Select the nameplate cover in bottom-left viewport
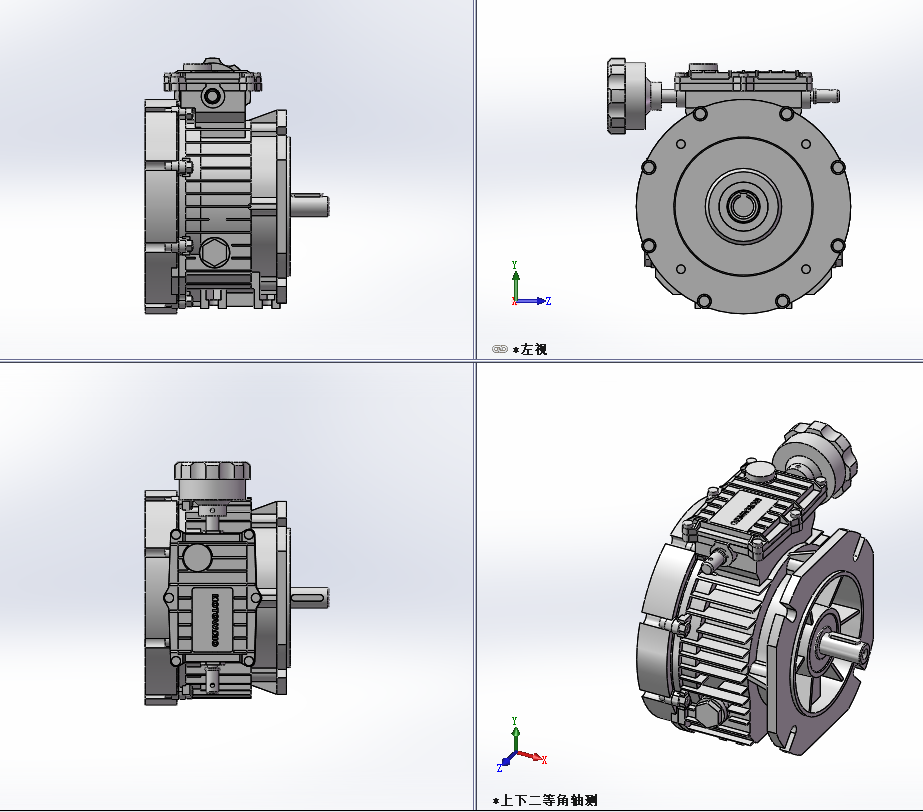Viewport: 923px width, 812px height. pos(214,619)
